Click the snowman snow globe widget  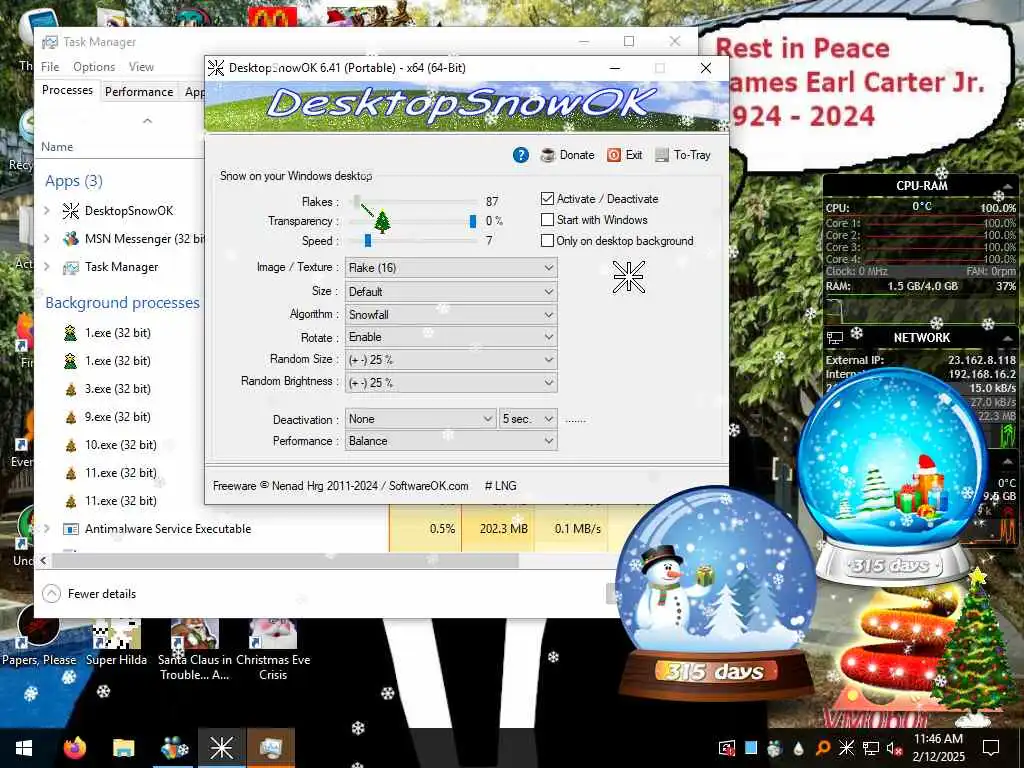click(x=715, y=591)
